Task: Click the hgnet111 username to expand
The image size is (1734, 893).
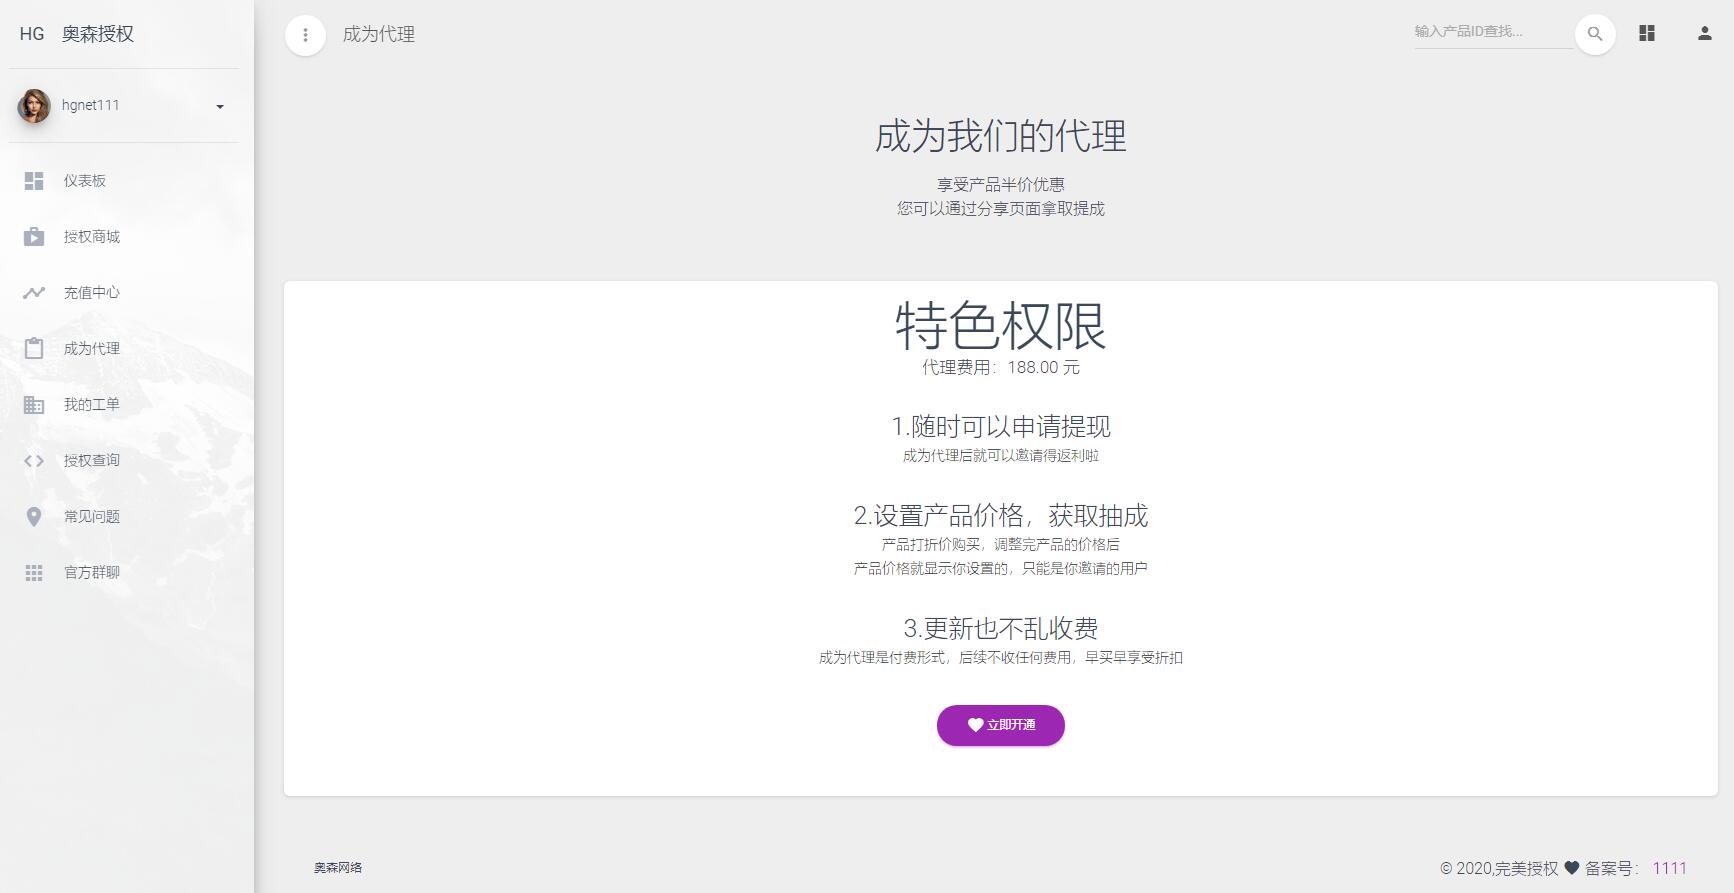Action: point(91,105)
